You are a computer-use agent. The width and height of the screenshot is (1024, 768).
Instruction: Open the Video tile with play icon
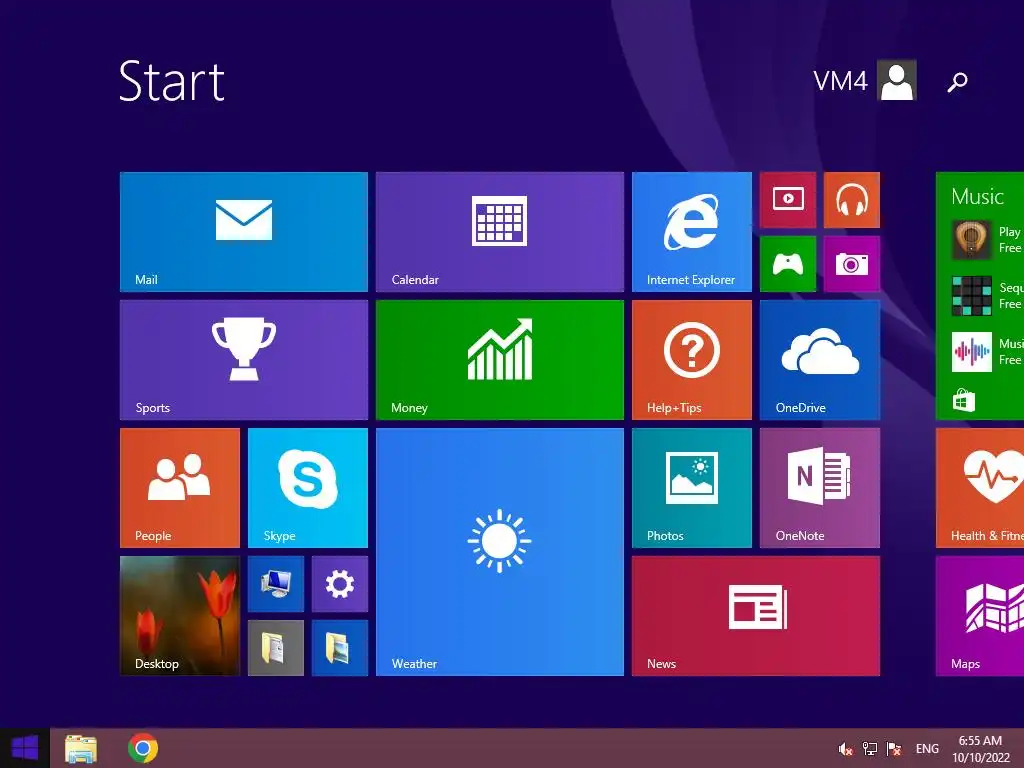click(788, 200)
